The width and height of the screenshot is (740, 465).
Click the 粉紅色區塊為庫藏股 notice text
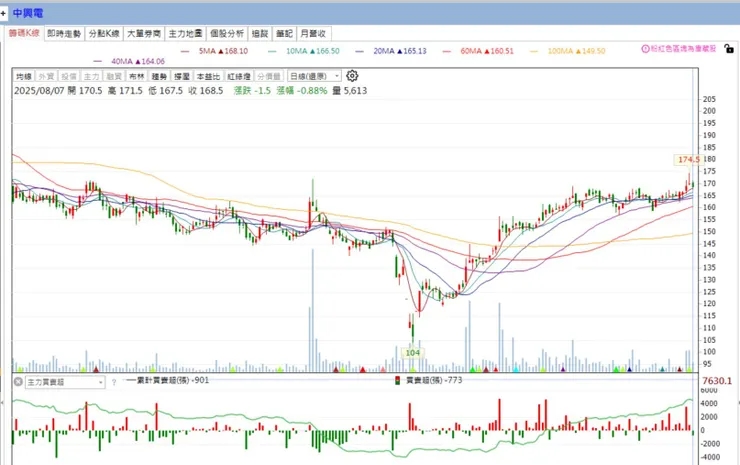point(683,49)
